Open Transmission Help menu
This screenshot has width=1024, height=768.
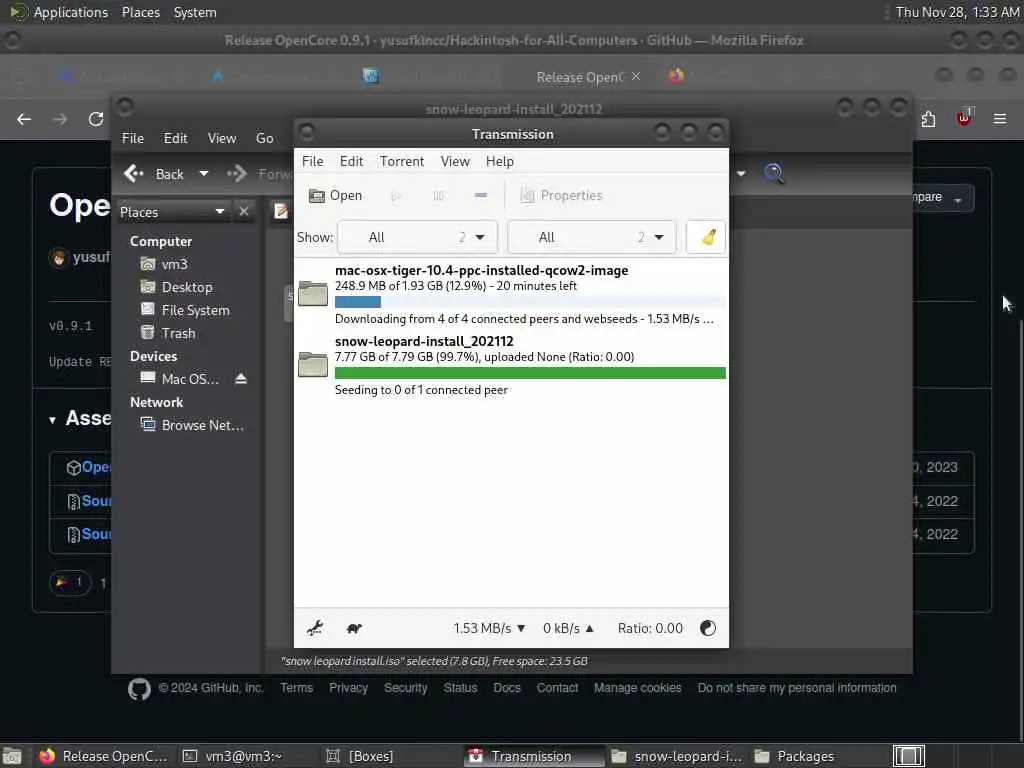tap(500, 161)
